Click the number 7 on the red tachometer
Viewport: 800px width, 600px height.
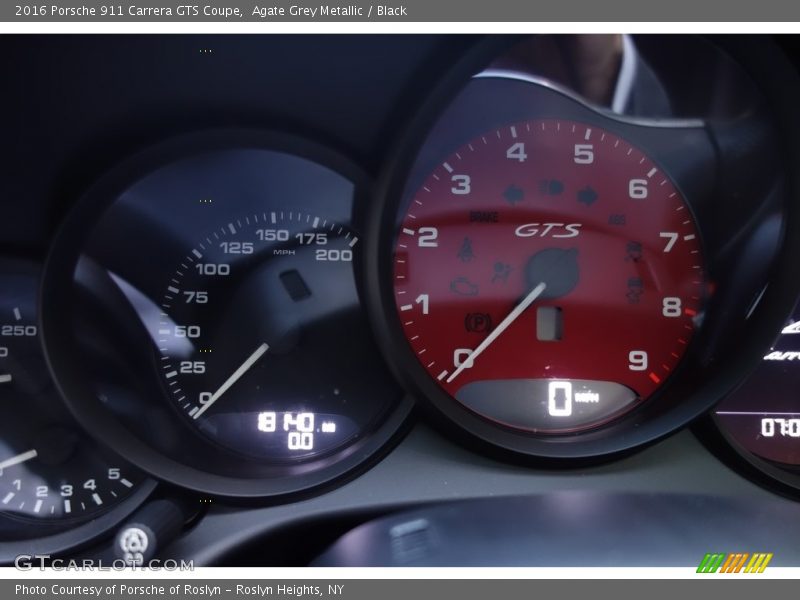669,241
